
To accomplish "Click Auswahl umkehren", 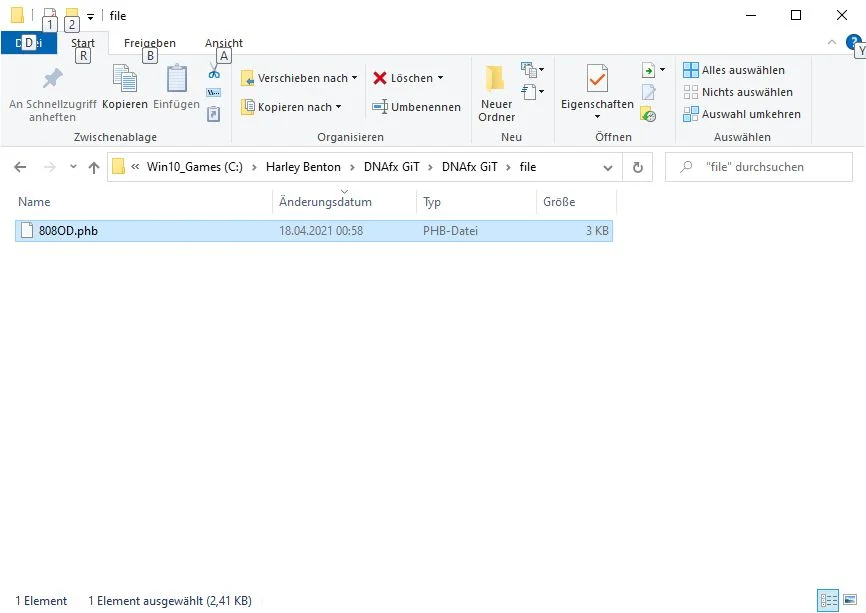I will [741, 114].
